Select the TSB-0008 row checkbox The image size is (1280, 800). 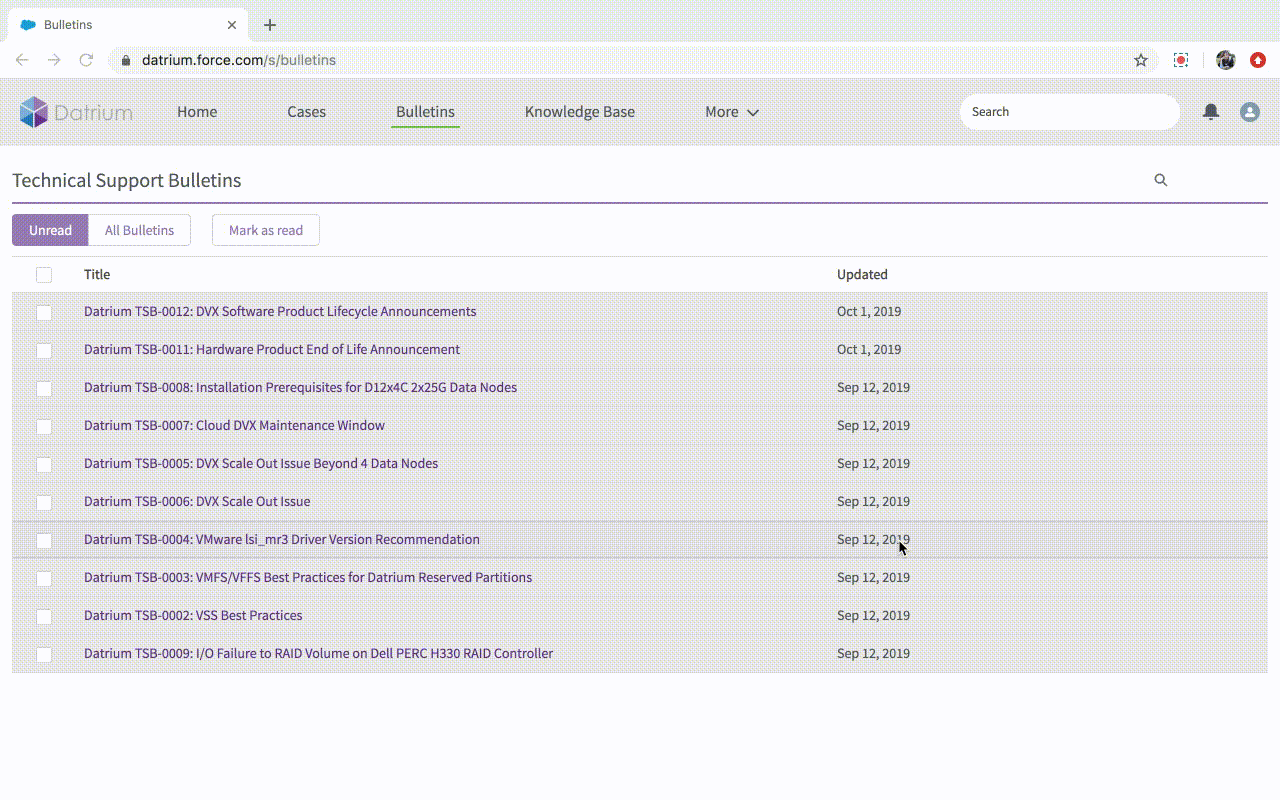pos(44,389)
